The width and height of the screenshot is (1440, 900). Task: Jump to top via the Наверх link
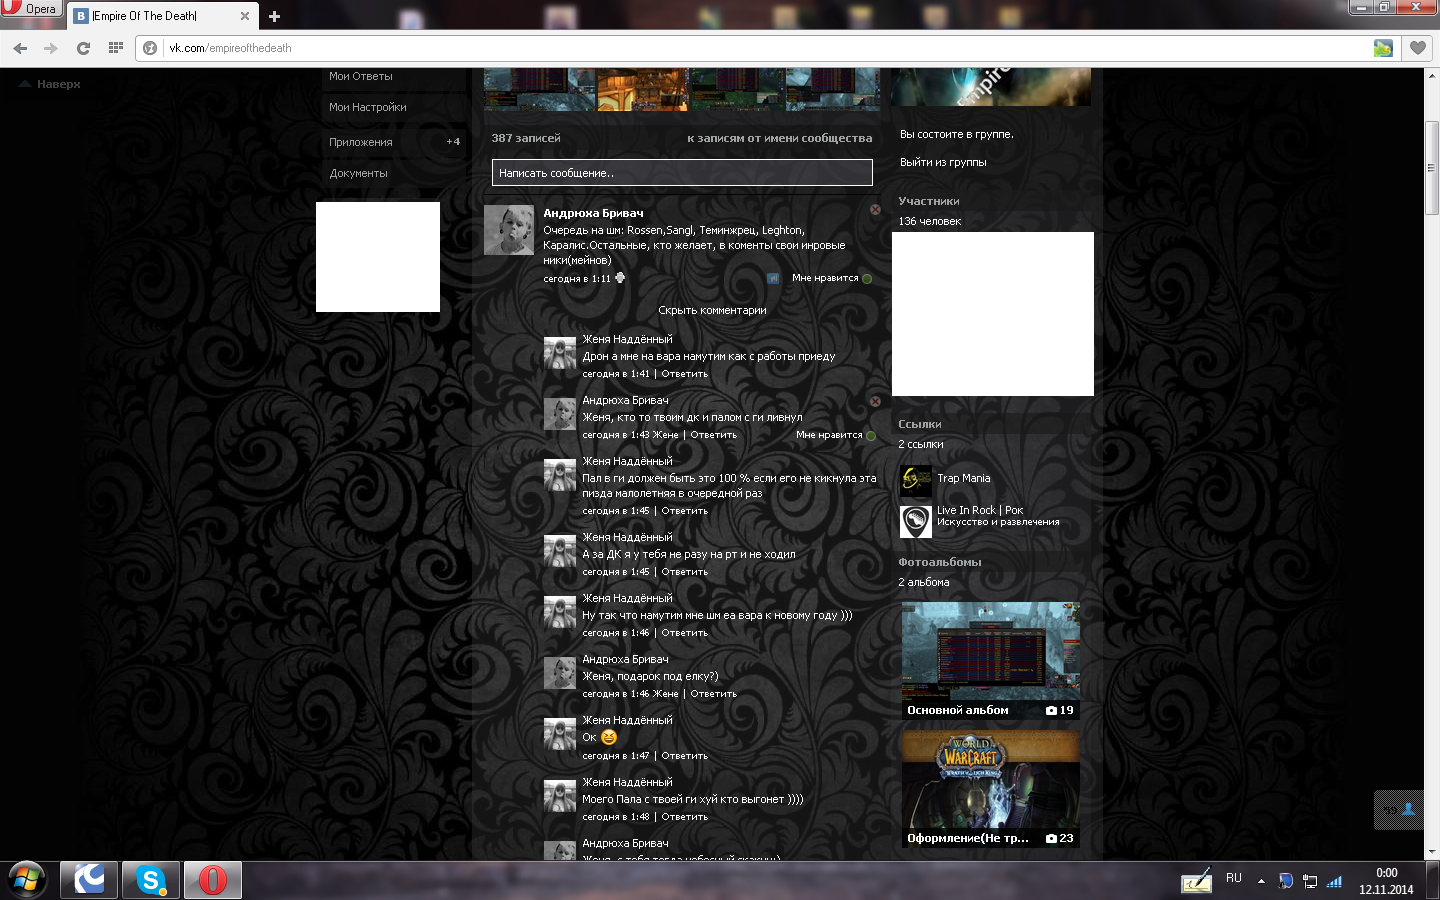[50, 84]
